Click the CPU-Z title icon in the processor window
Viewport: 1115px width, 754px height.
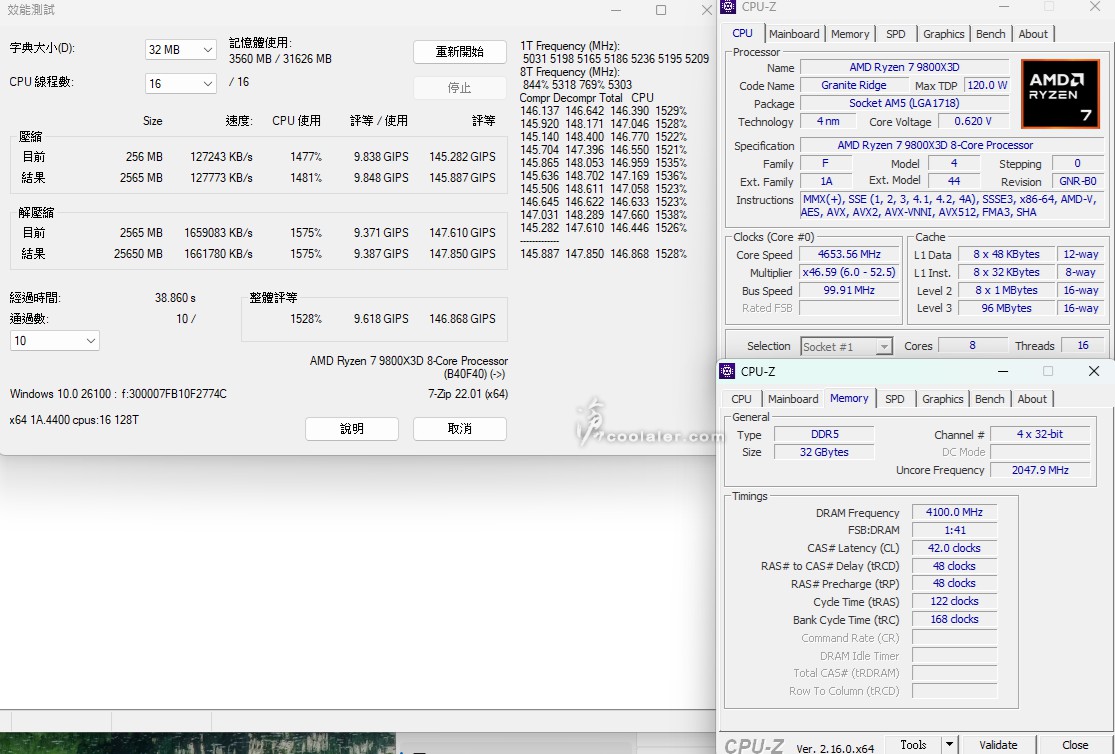click(x=728, y=7)
